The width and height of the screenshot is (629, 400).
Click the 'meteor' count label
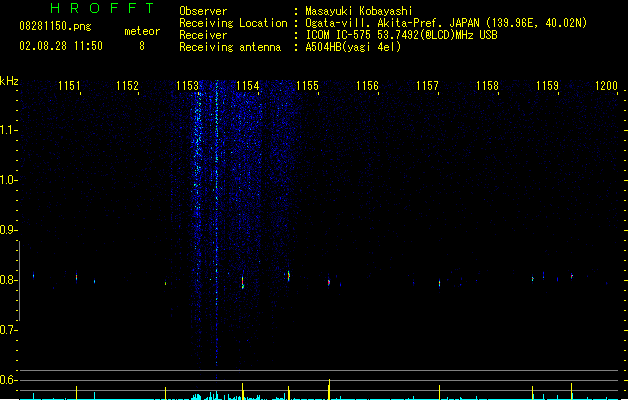142,31
